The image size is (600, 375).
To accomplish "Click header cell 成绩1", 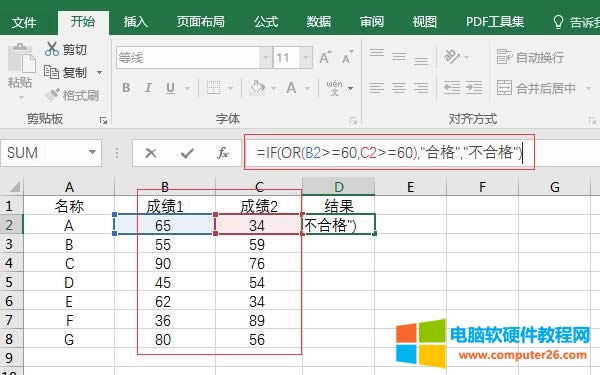I will pos(165,207).
